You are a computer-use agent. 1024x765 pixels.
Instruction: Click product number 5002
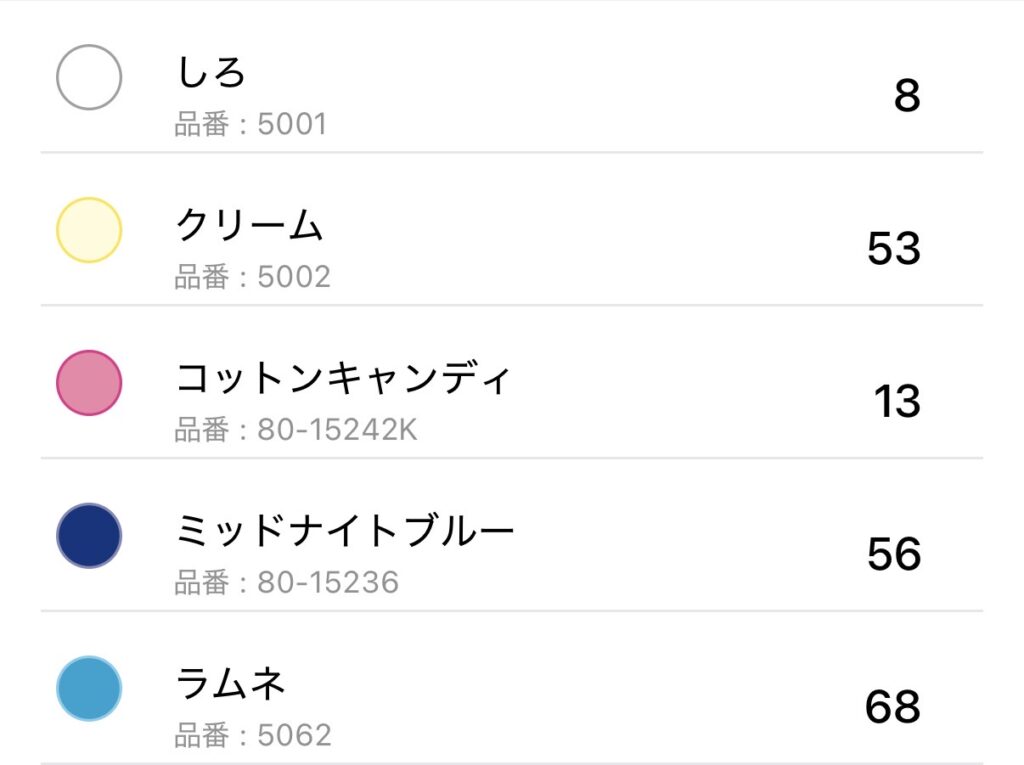tap(253, 277)
